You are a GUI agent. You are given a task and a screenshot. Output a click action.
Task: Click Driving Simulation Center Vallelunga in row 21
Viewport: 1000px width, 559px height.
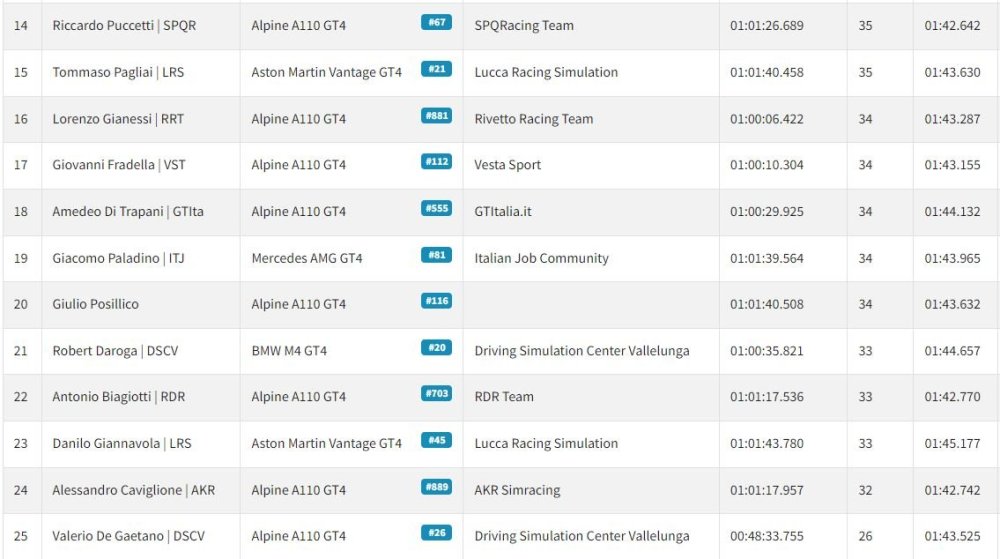(x=582, y=351)
